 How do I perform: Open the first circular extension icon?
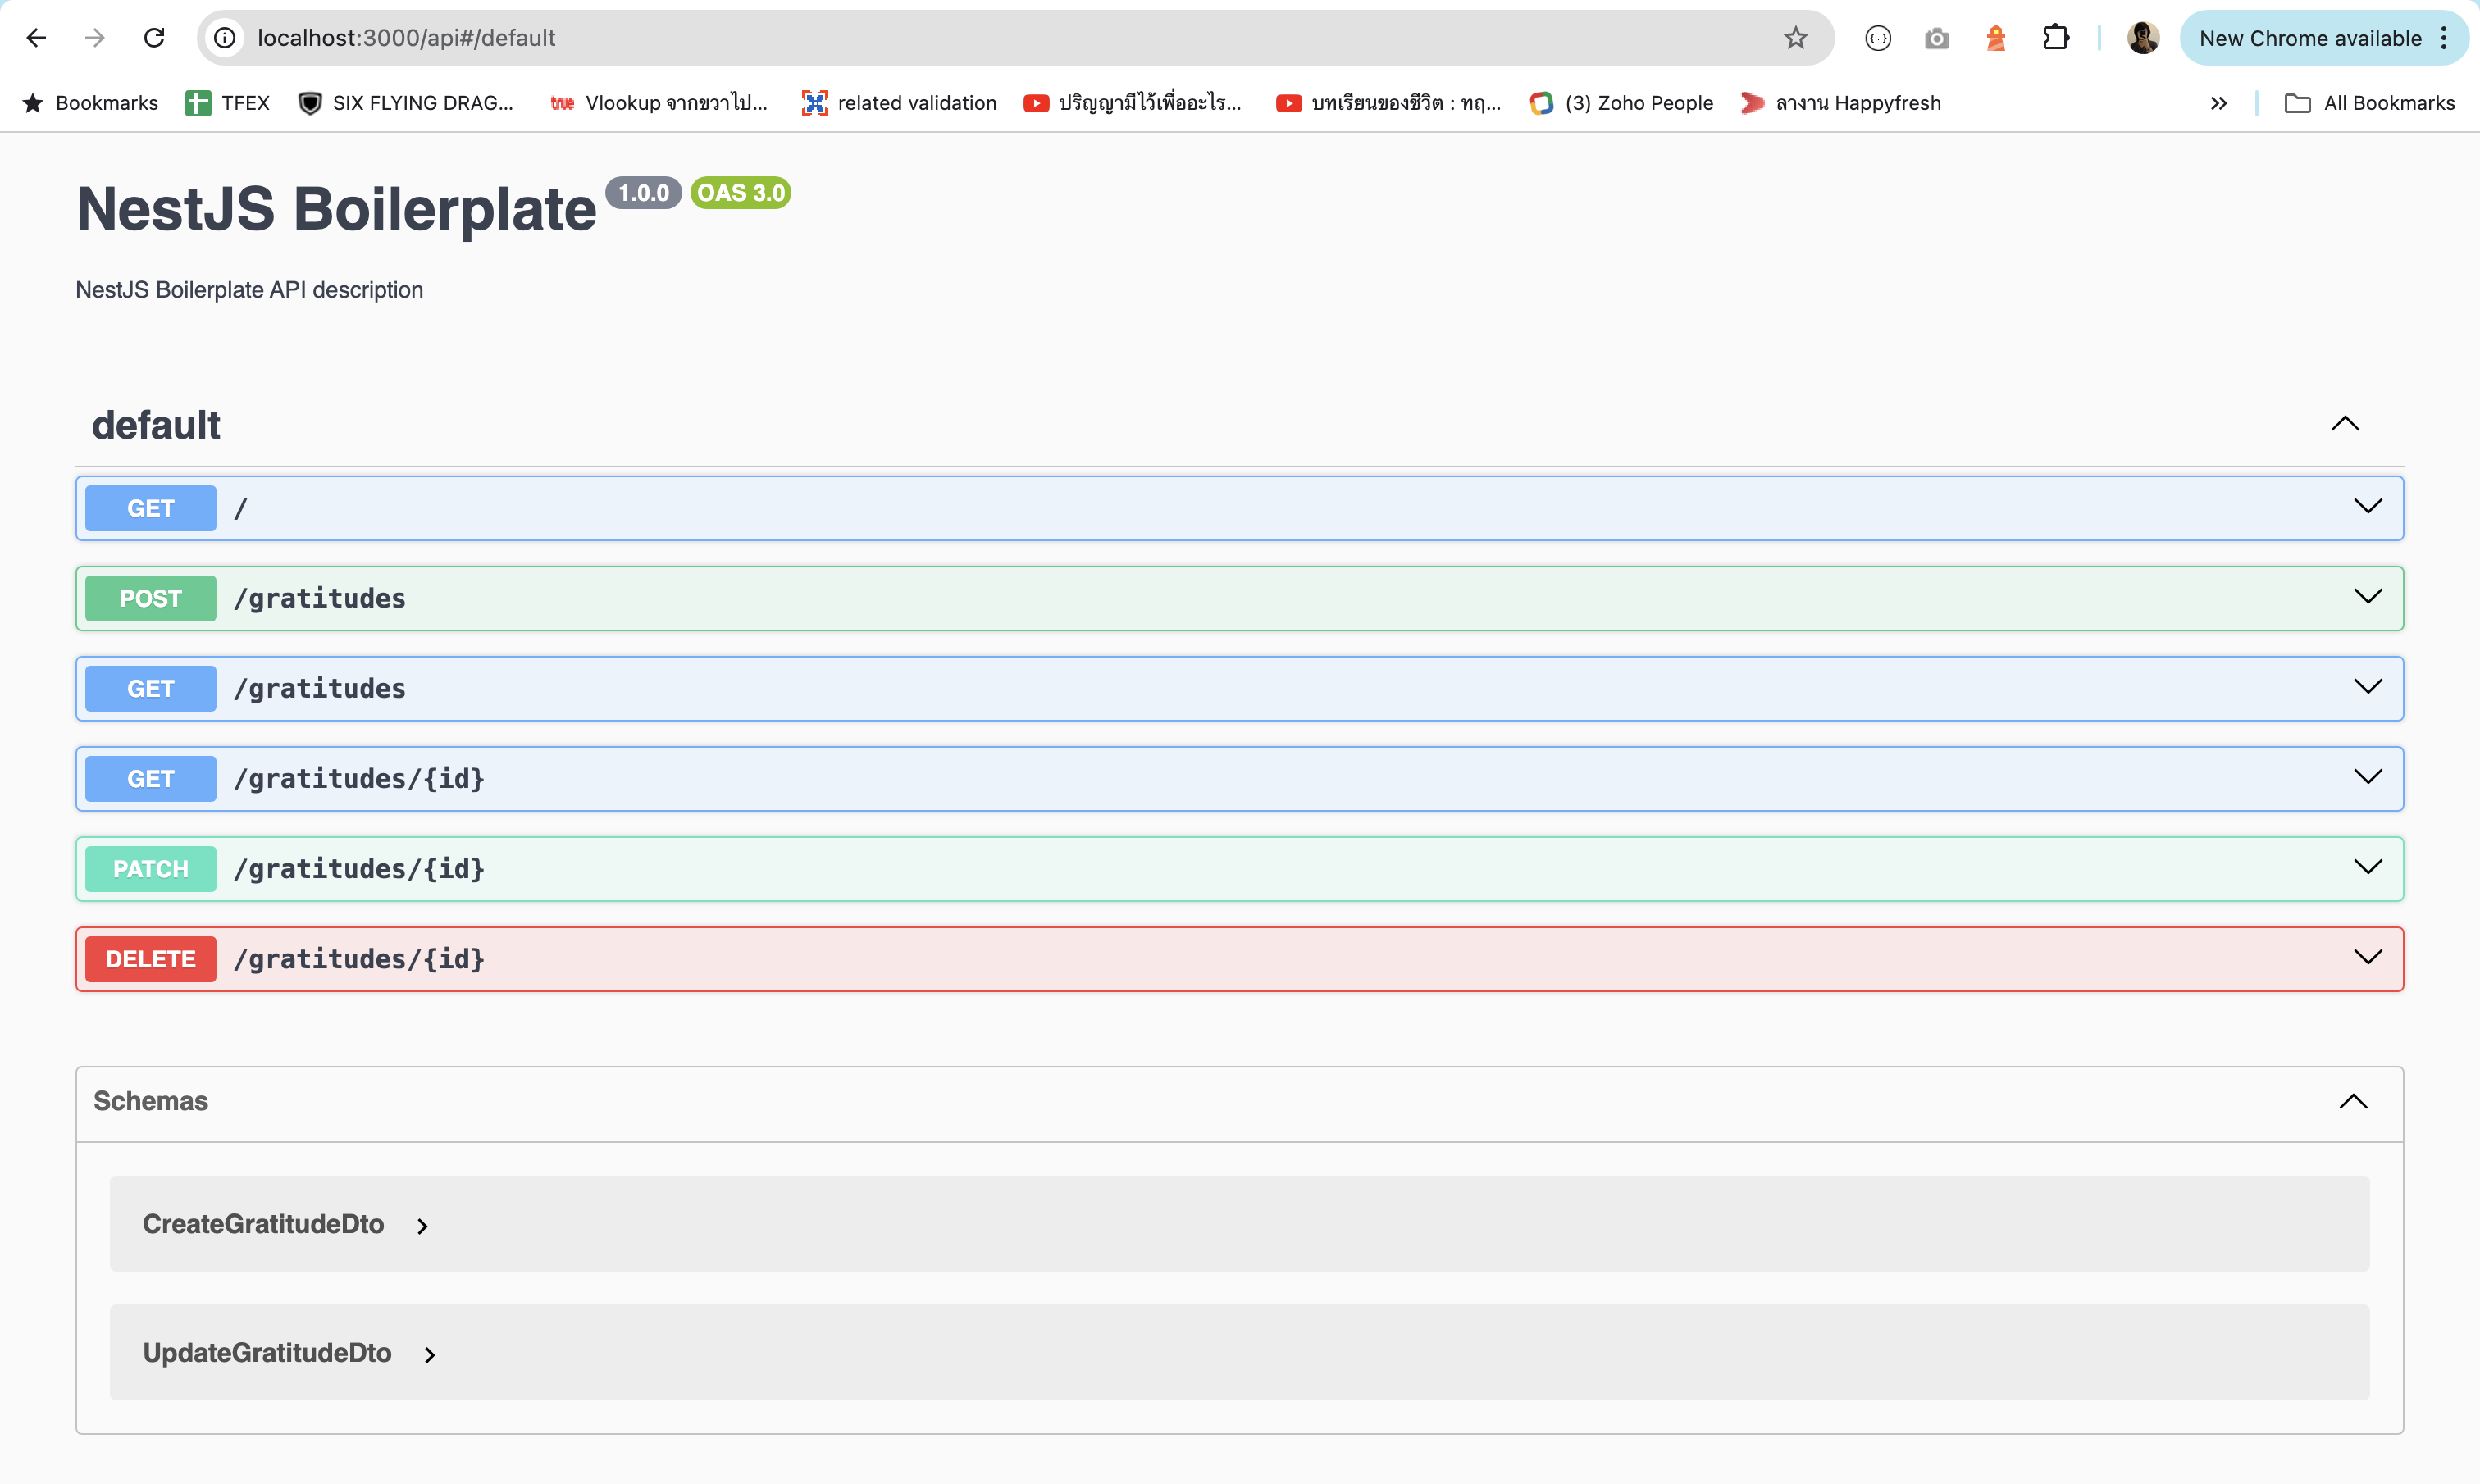[x=1878, y=38]
